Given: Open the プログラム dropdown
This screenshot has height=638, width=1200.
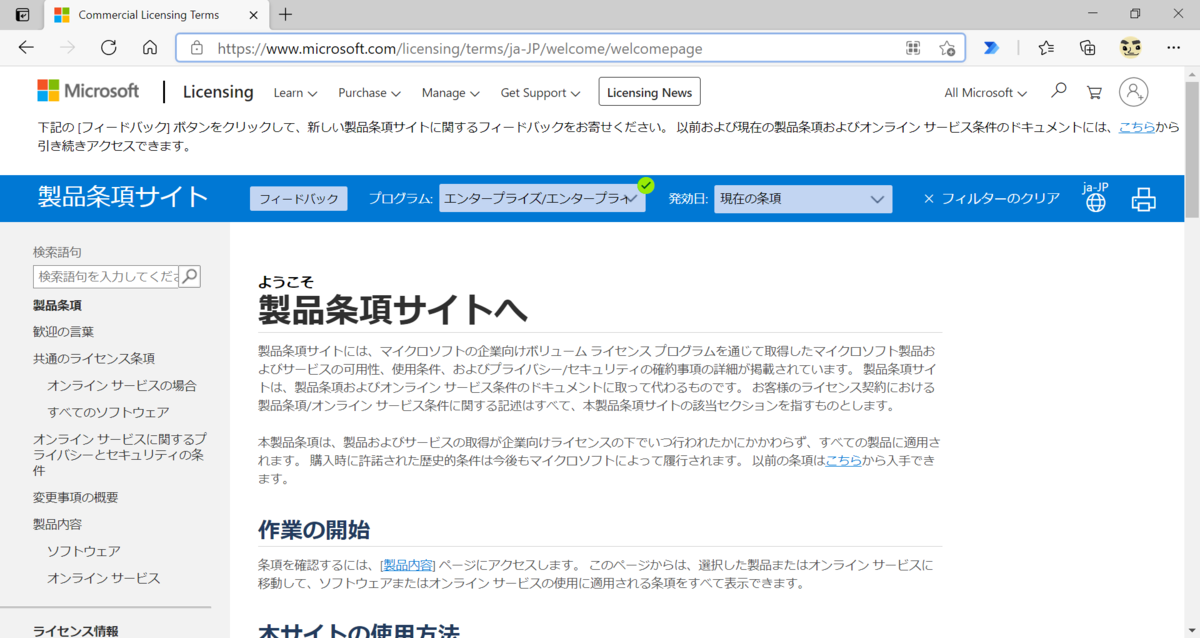Looking at the screenshot, I should pos(542,198).
